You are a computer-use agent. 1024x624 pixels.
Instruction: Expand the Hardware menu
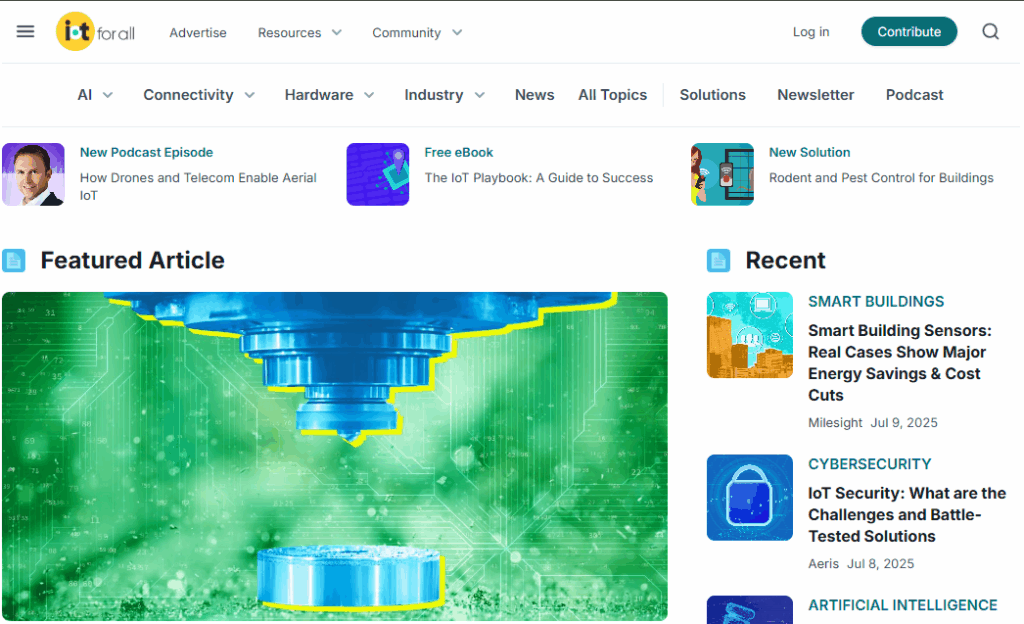[x=330, y=95]
